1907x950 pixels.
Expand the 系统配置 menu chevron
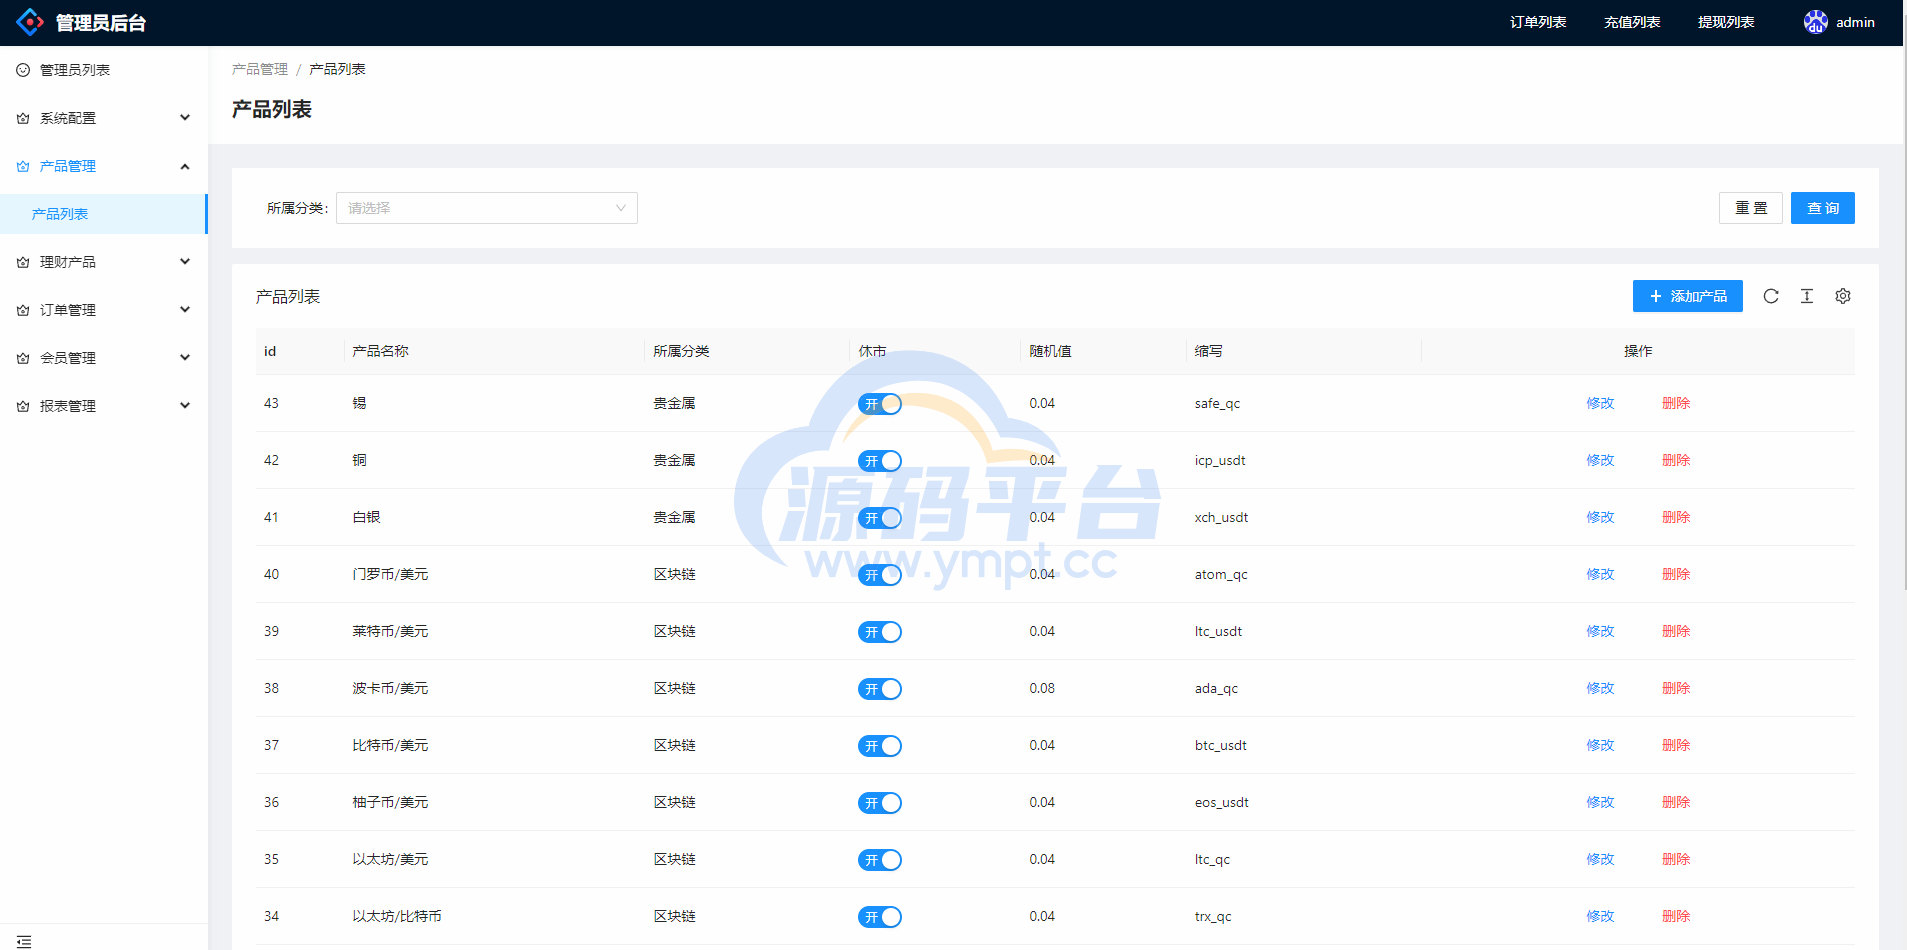point(185,118)
